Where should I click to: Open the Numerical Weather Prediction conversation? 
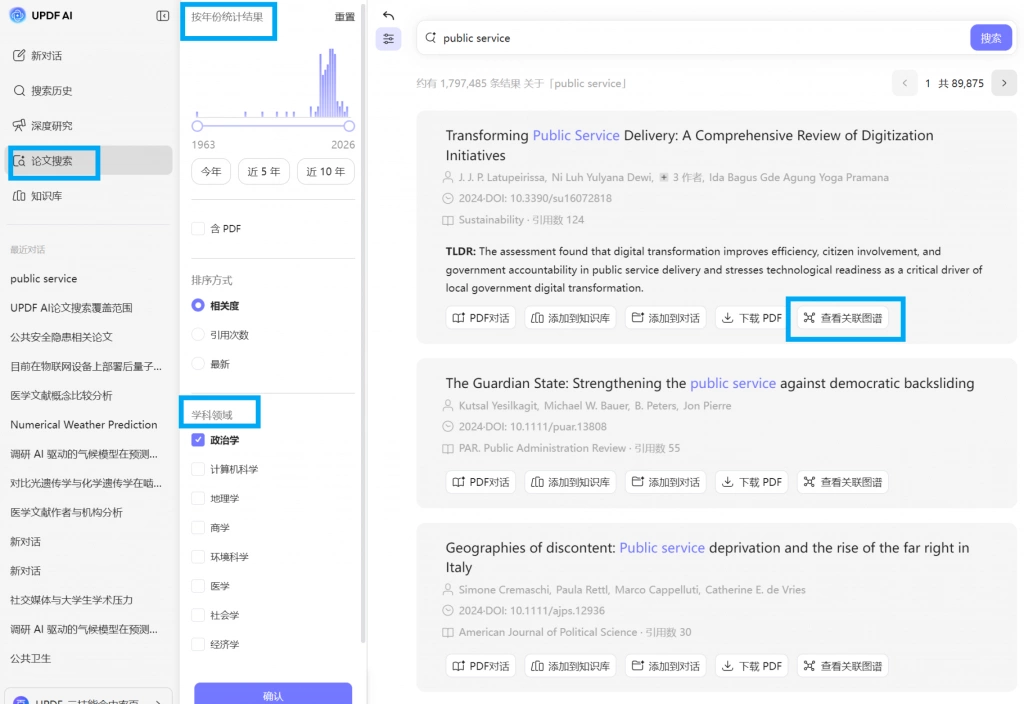tap(84, 425)
